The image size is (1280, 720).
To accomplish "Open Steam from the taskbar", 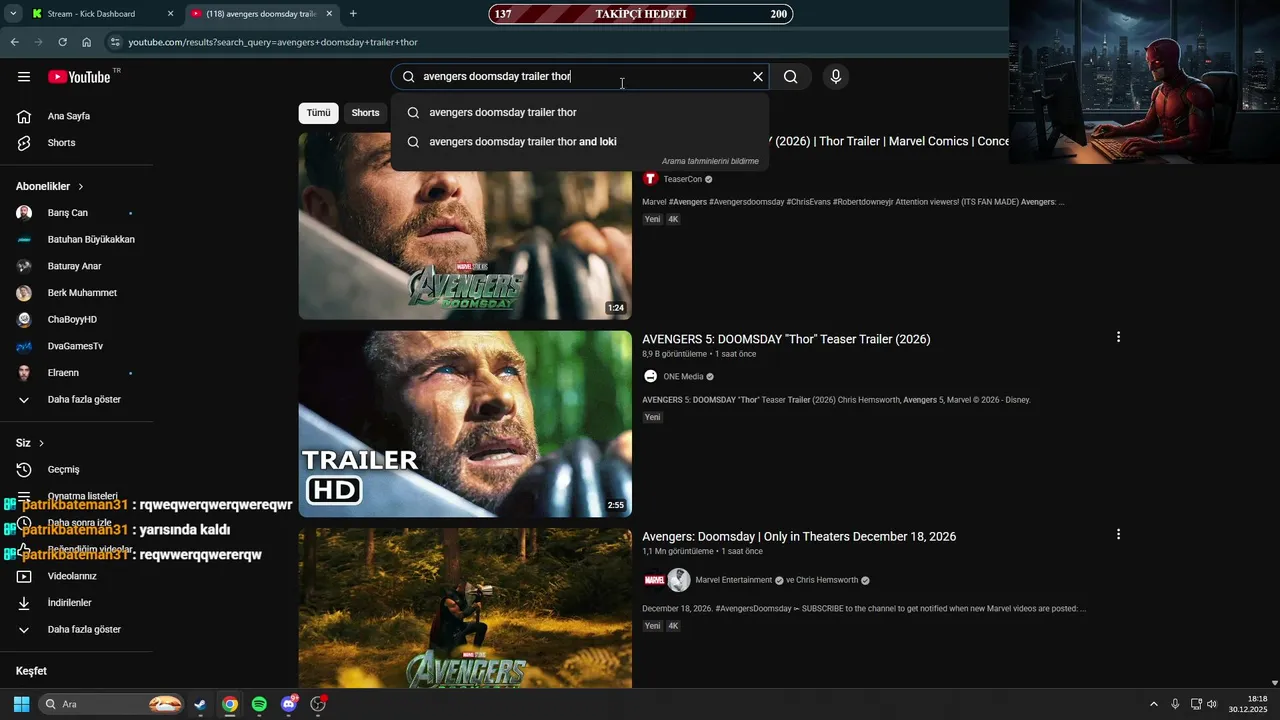I will point(200,704).
